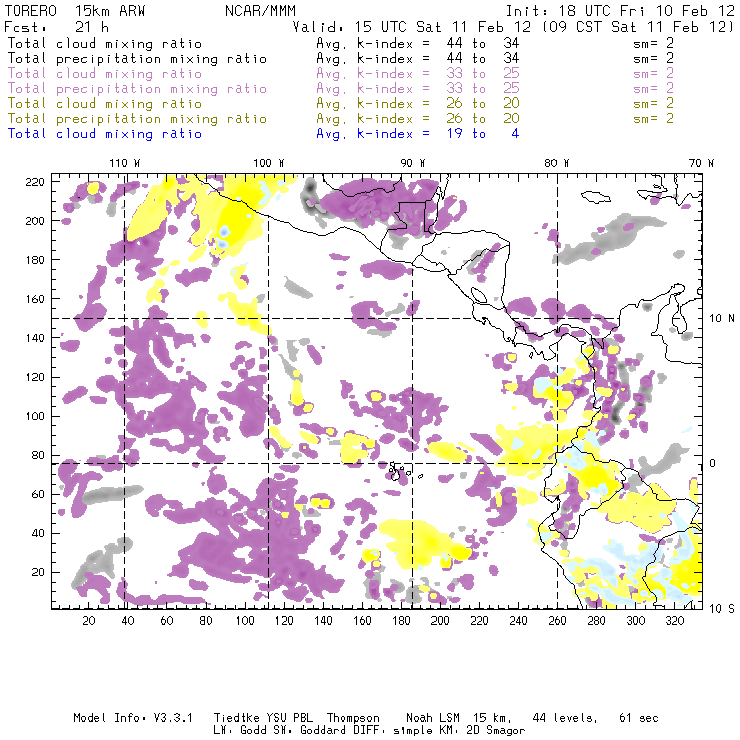Click the "80 W" longitude label
The width and height of the screenshot is (740, 740).
pos(556,163)
